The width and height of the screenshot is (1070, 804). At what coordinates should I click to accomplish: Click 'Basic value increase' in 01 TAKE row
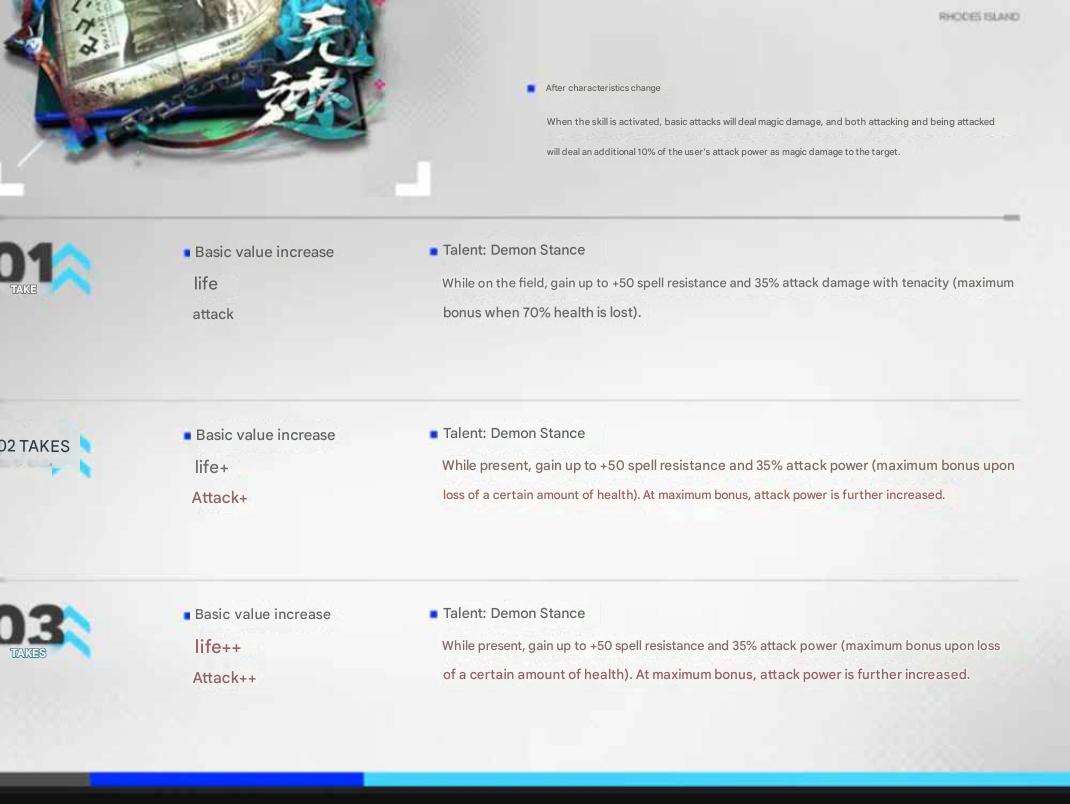click(x=264, y=252)
